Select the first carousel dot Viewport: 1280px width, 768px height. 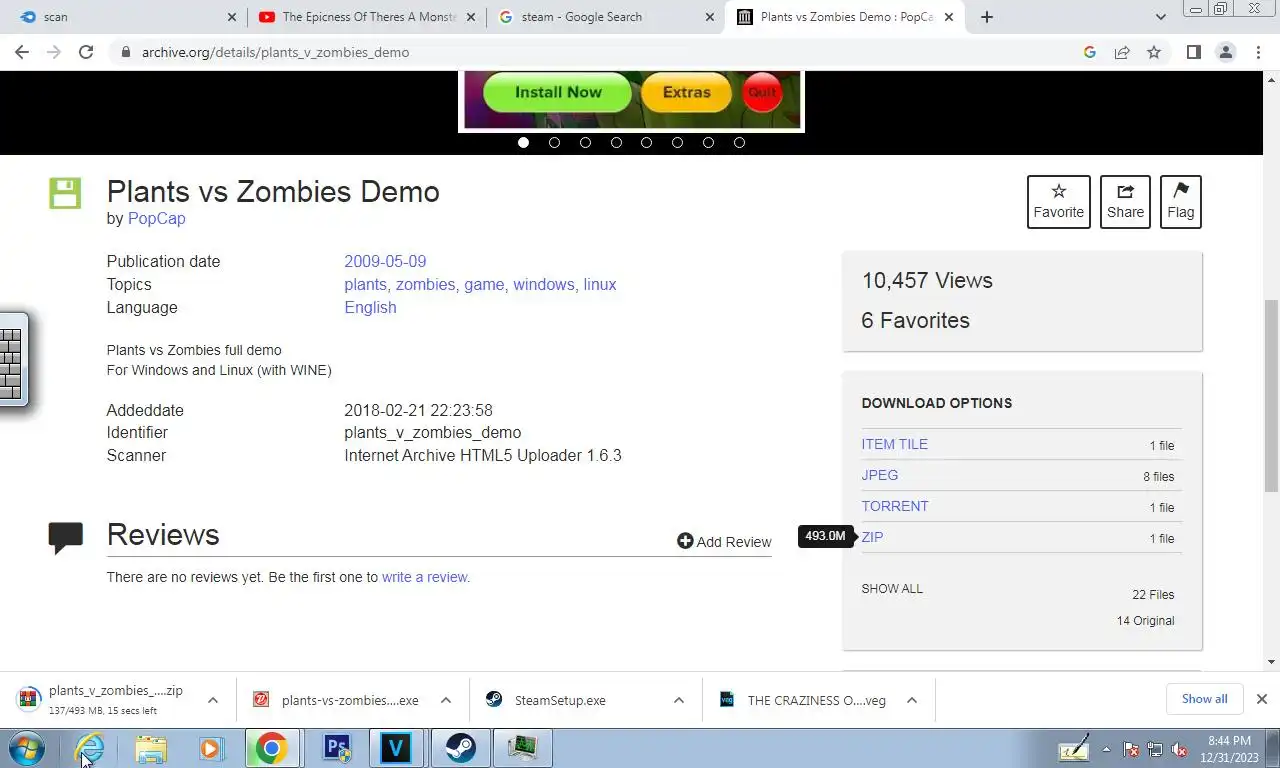point(523,142)
